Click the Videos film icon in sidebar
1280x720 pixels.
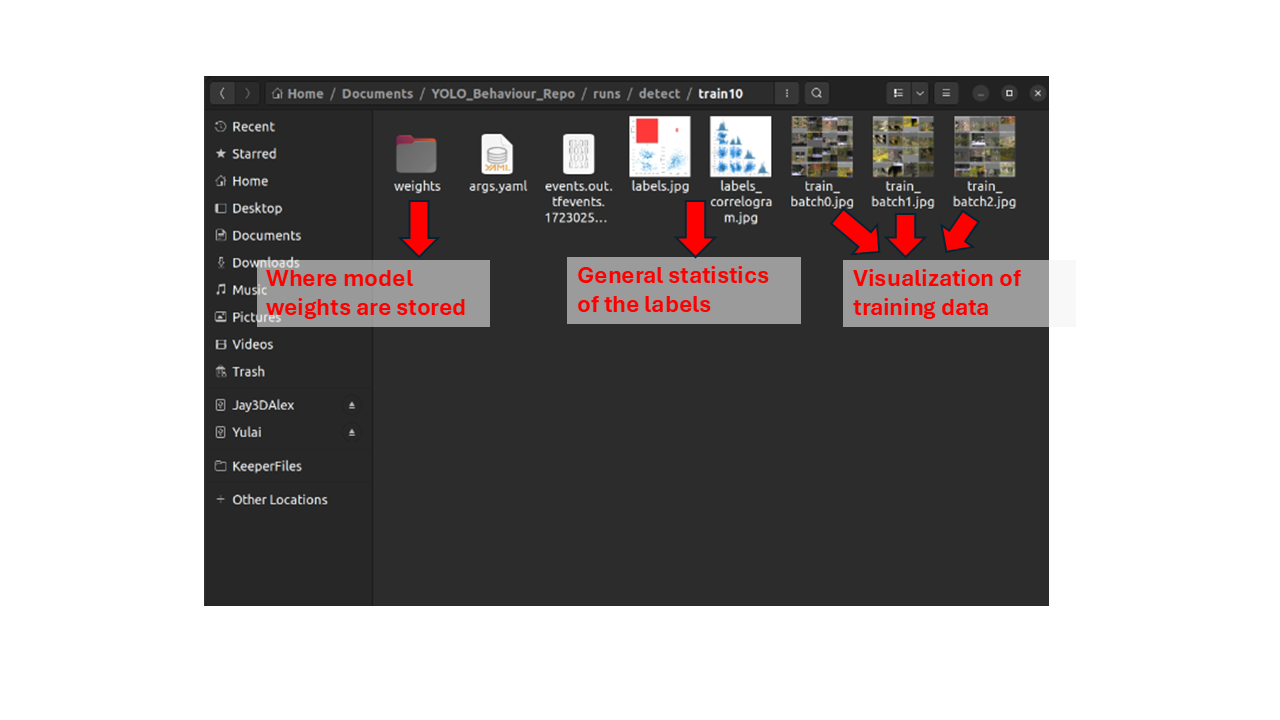(221, 344)
